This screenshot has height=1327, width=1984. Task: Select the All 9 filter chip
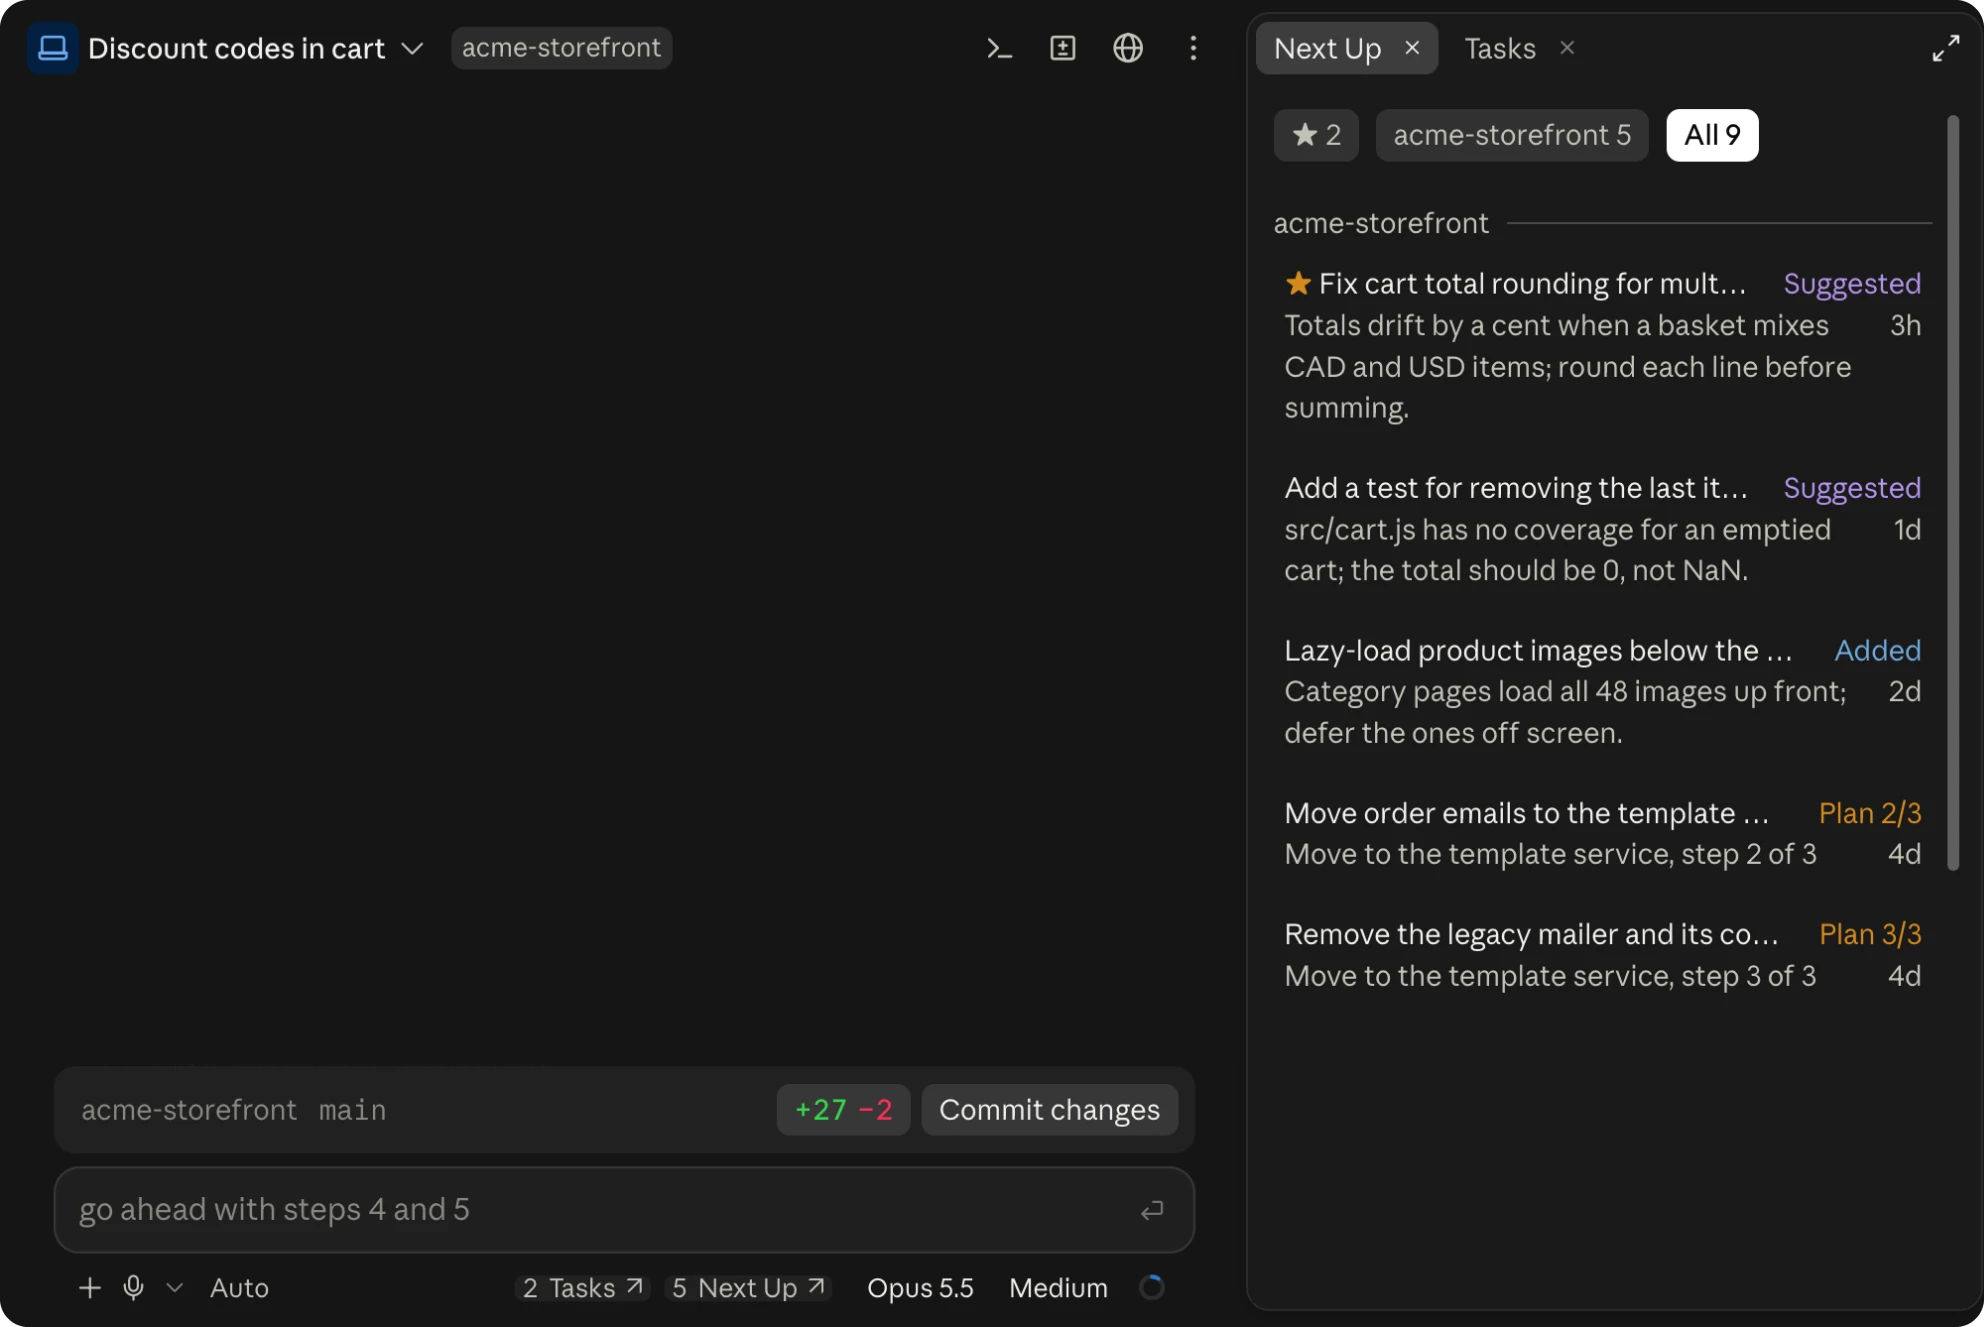tap(1712, 135)
